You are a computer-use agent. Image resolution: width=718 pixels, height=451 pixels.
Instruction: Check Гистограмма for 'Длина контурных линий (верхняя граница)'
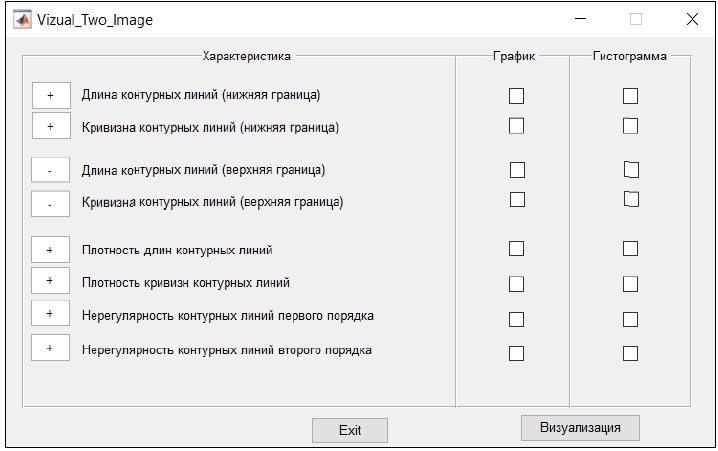[x=631, y=170]
